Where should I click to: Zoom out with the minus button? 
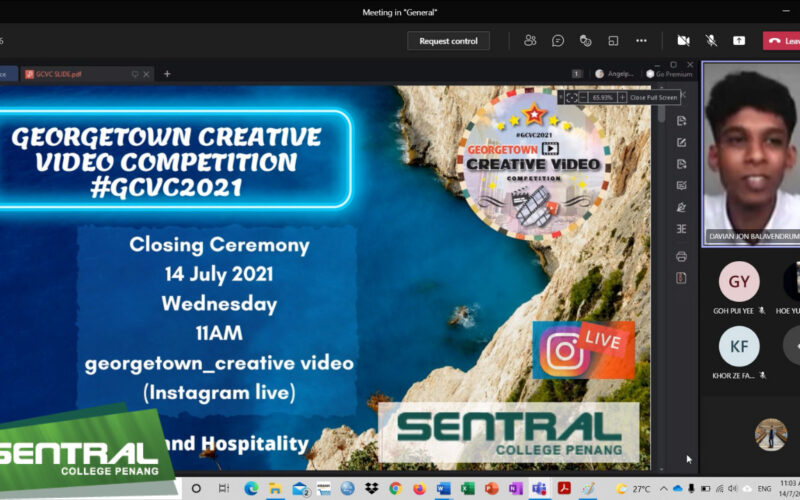[583, 97]
